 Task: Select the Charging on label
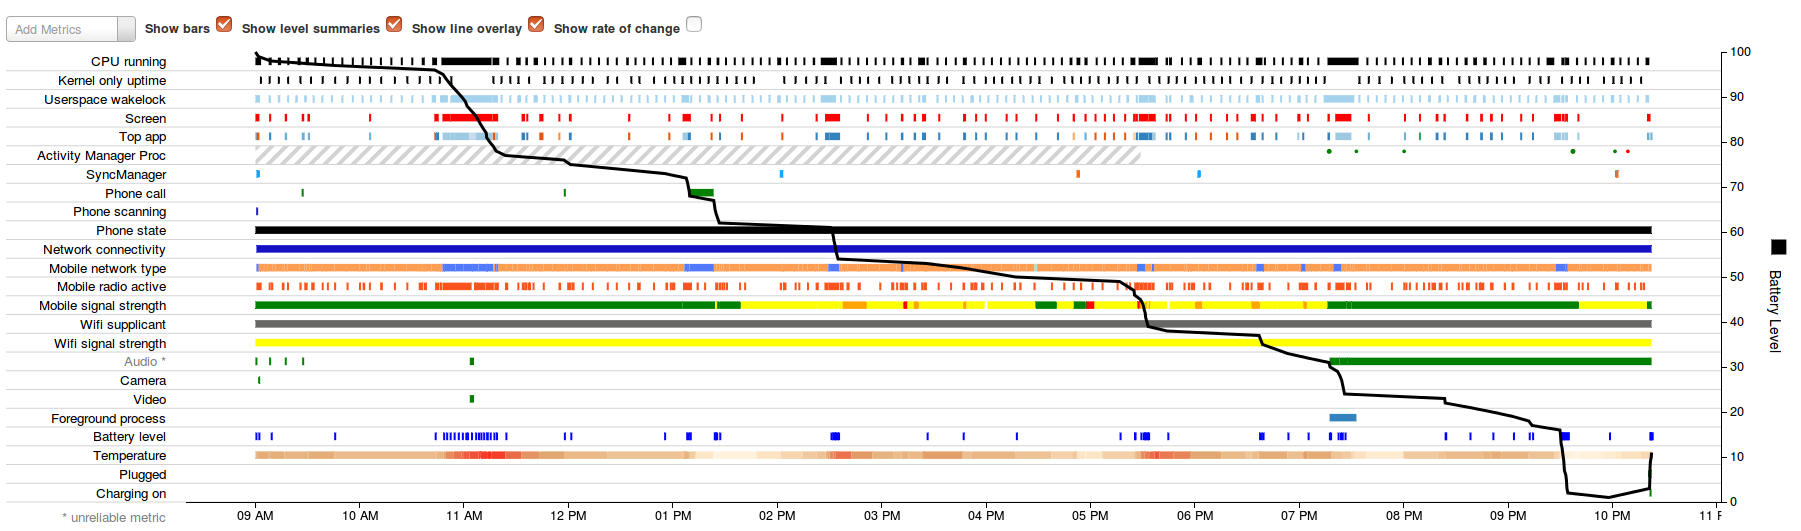[131, 494]
